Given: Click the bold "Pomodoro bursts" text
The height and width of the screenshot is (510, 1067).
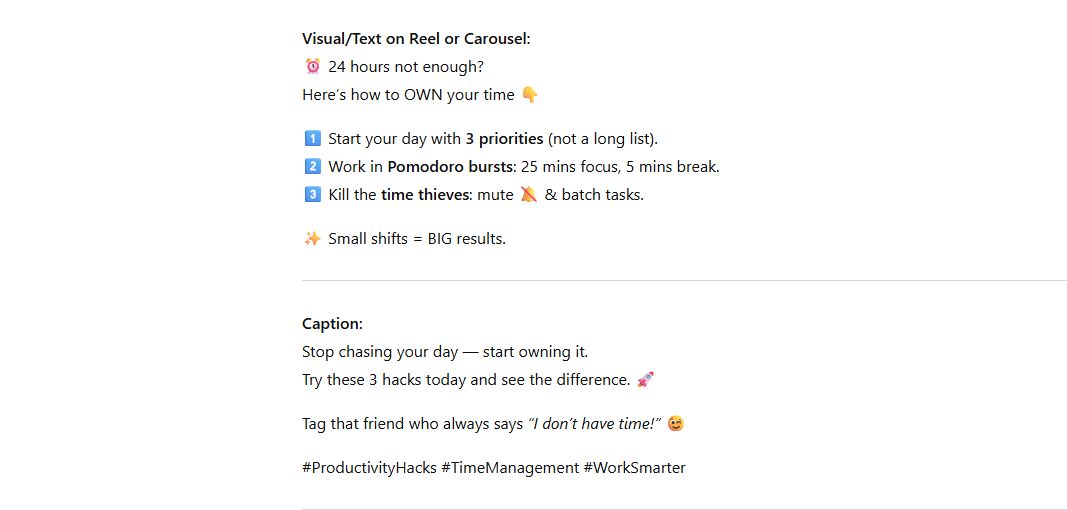Looking at the screenshot, I should click(x=449, y=167).
